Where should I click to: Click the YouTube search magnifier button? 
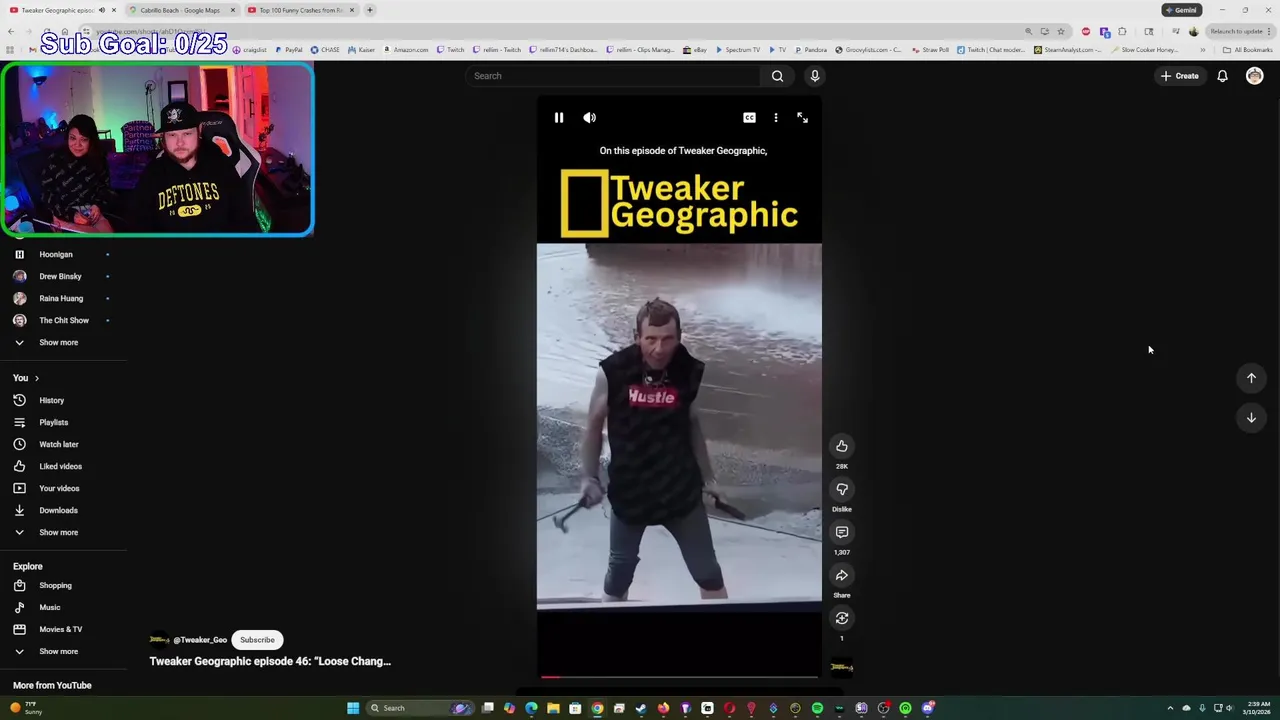click(777, 76)
